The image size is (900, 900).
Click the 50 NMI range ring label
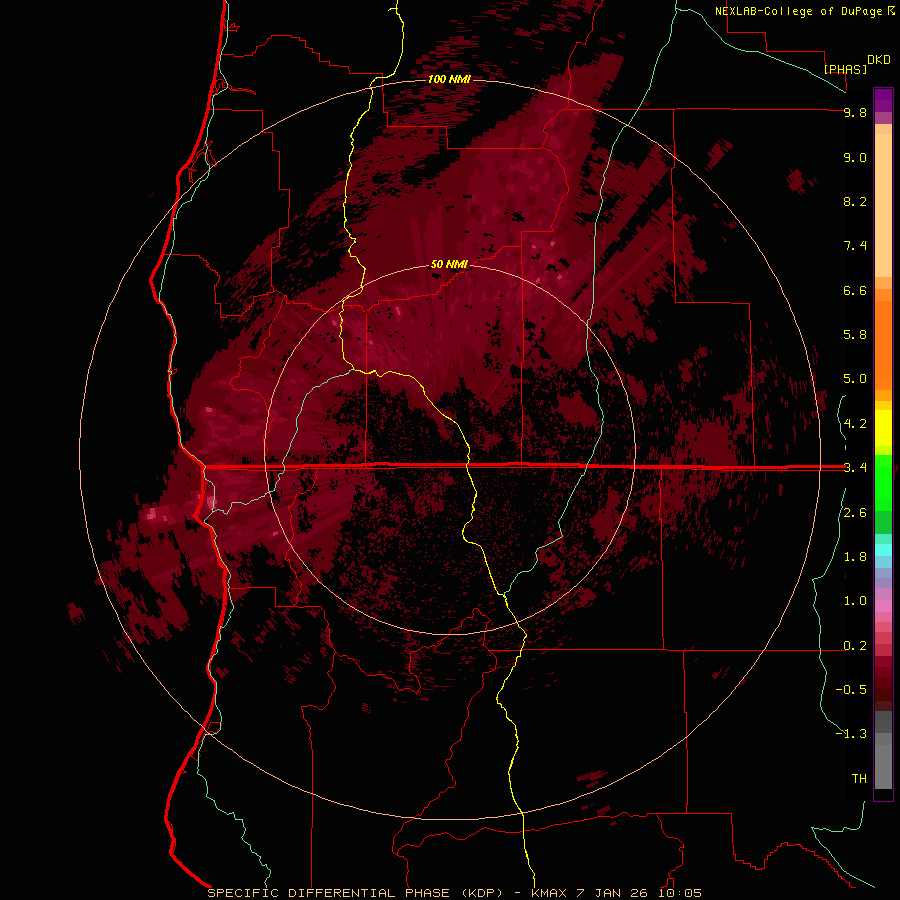pyautogui.click(x=449, y=264)
